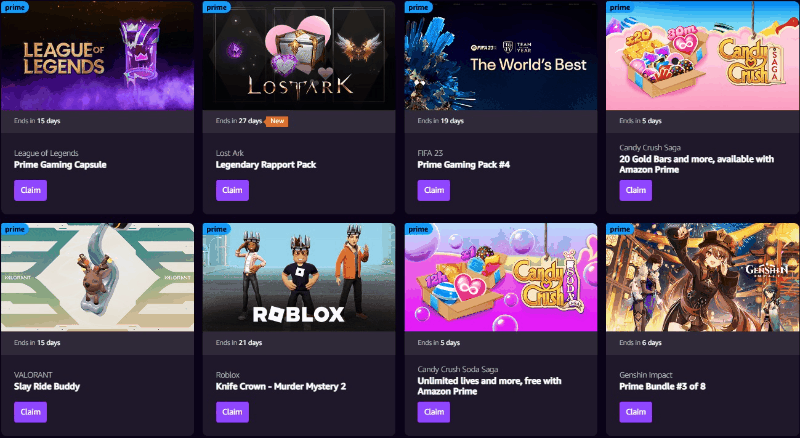
Task: Claim the Lost Ark Legendary Rapport Pack
Action: click(232, 190)
